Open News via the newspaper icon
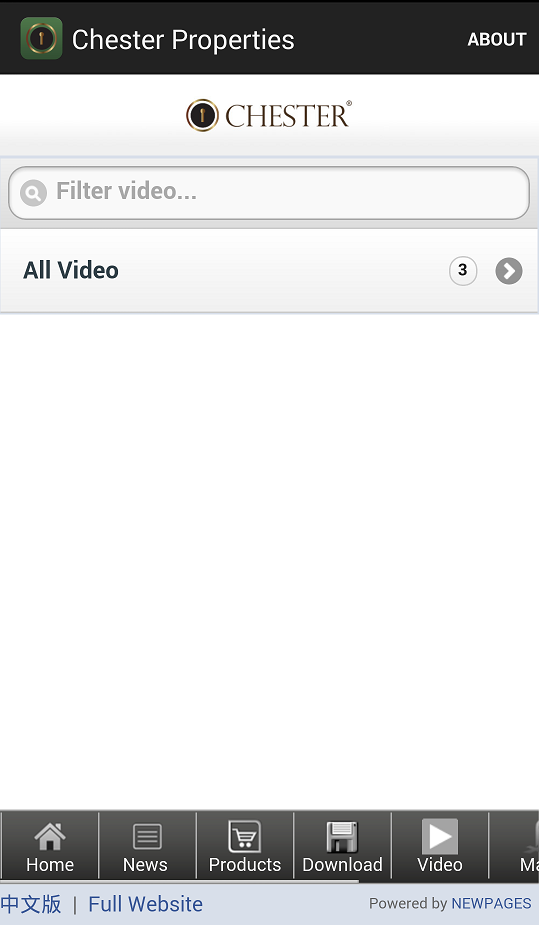 click(147, 837)
